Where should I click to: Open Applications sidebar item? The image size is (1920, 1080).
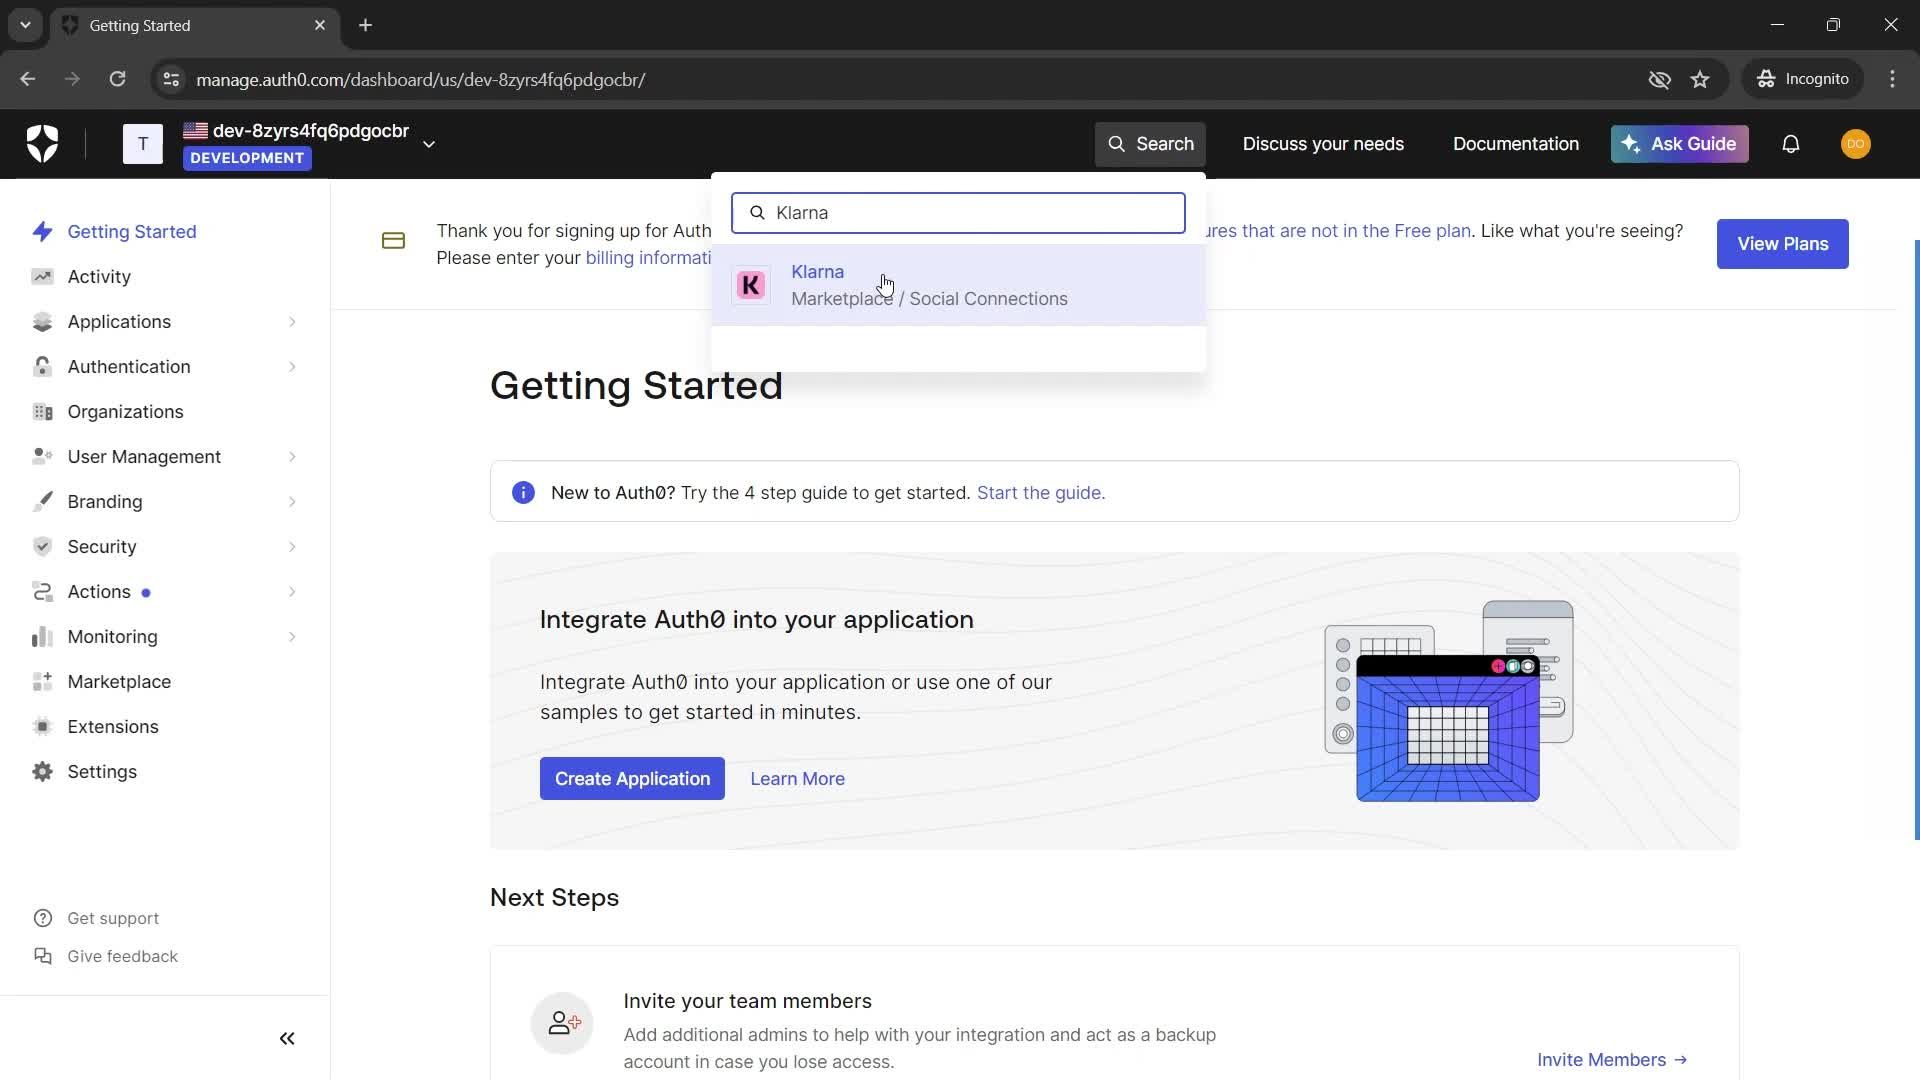tap(119, 322)
